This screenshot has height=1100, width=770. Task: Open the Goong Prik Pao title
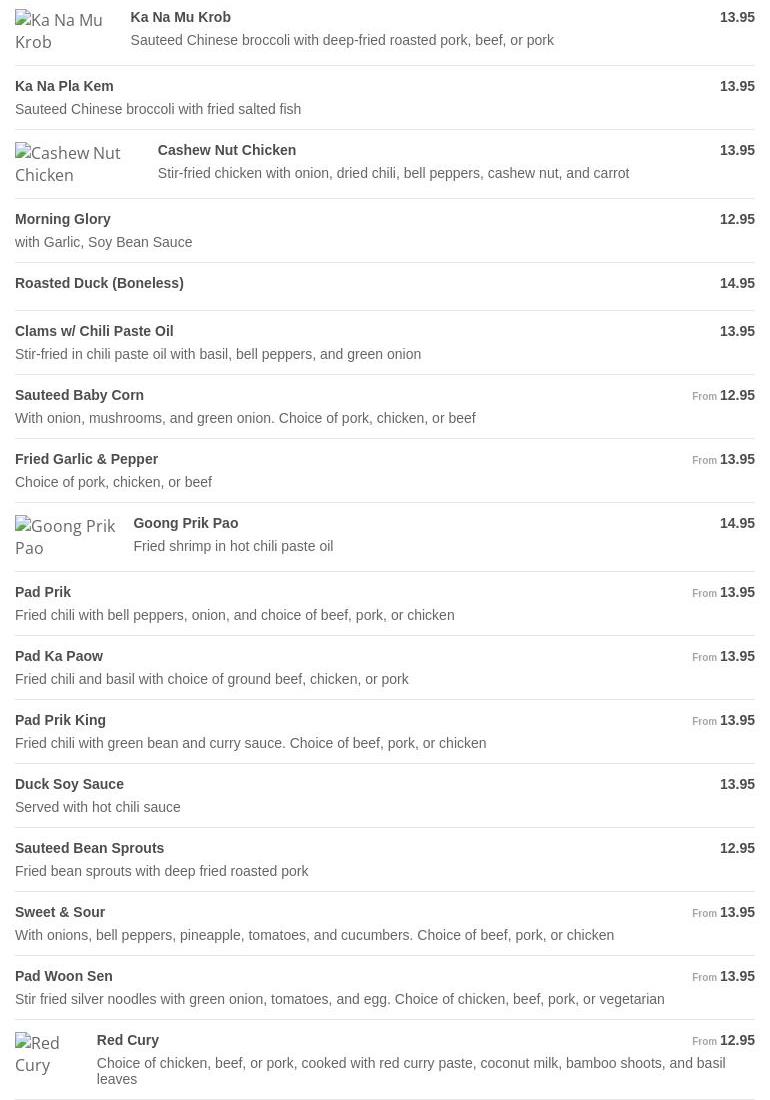(185, 523)
